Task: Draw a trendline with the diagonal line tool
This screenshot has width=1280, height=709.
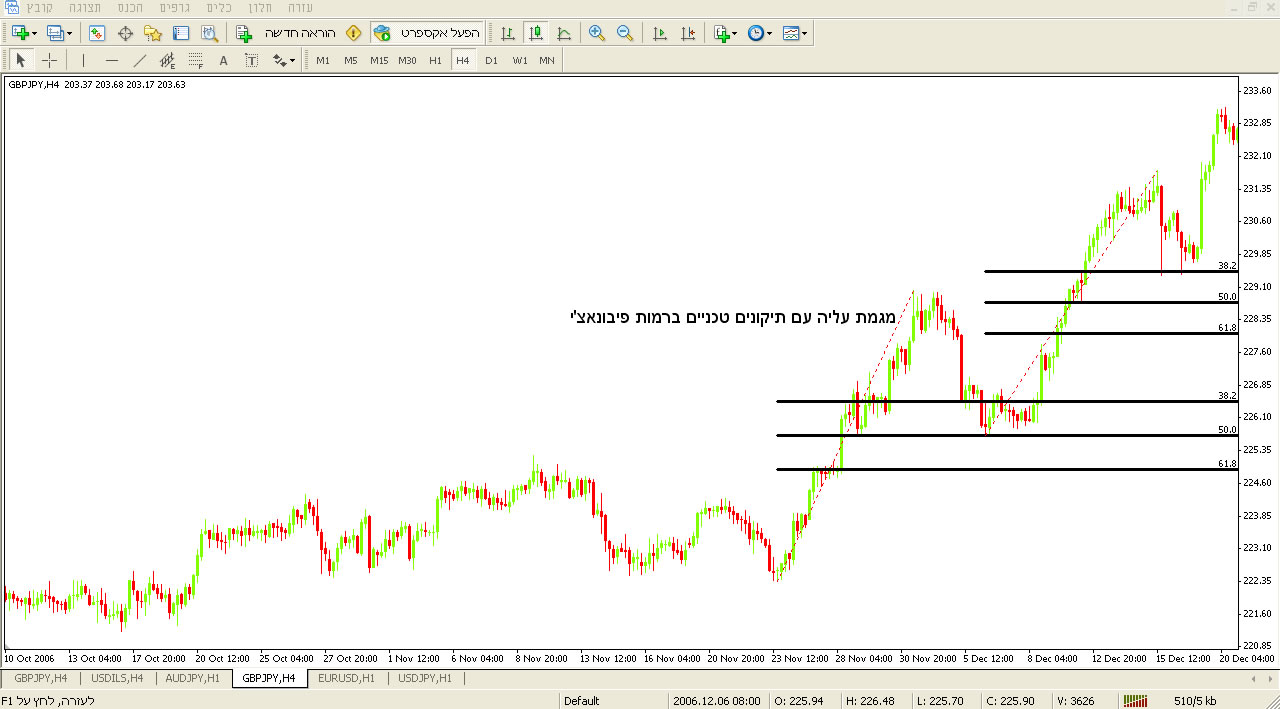Action: 140,60
